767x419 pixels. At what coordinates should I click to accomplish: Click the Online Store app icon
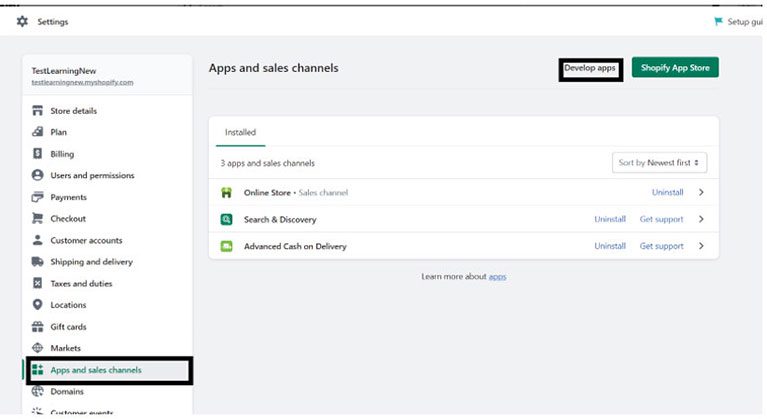(226, 193)
